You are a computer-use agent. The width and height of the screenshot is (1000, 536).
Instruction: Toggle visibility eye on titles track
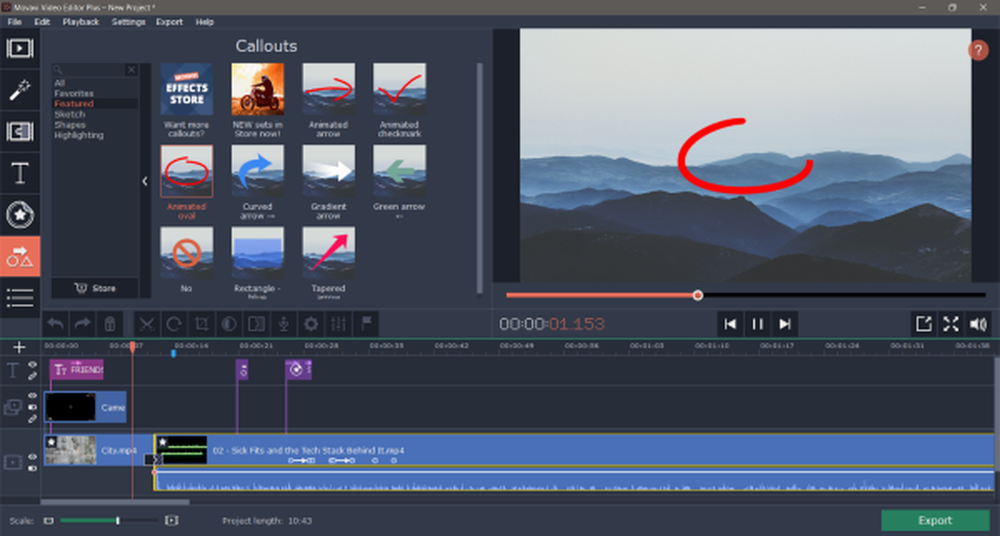tap(32, 365)
